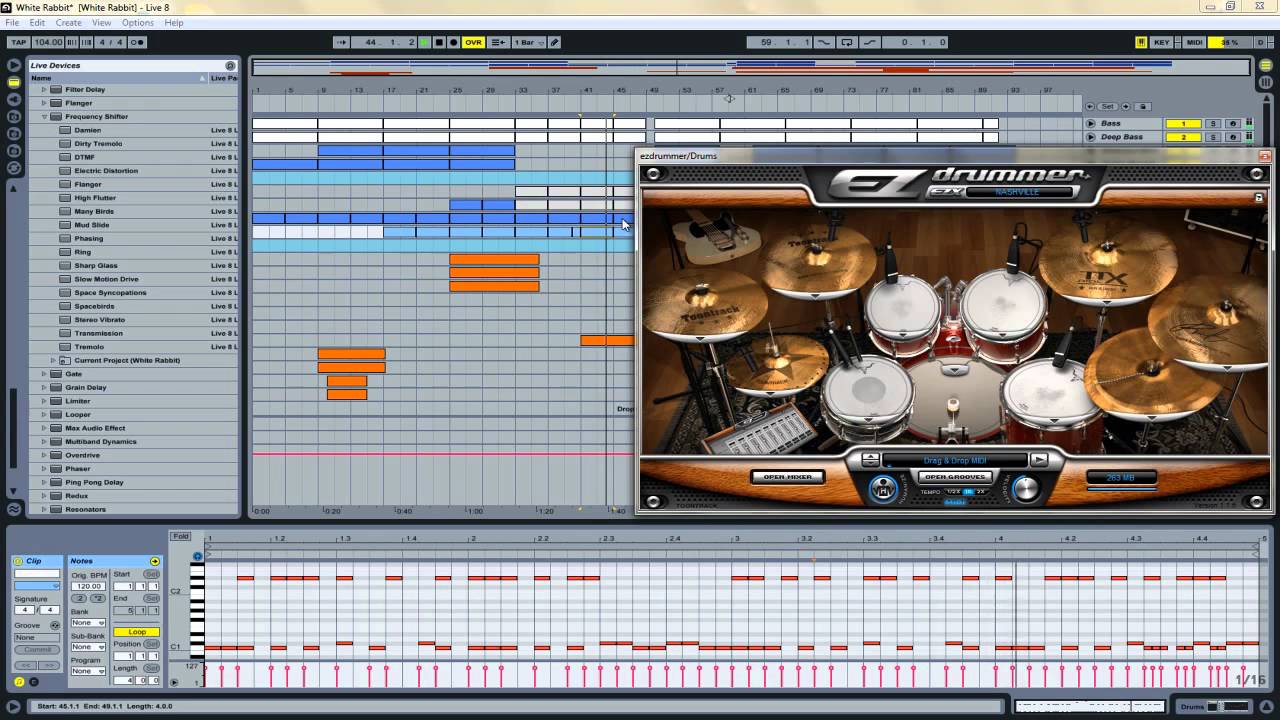Stop playback with the transport stop button
Screen dimensions: 1280x720
click(439, 42)
